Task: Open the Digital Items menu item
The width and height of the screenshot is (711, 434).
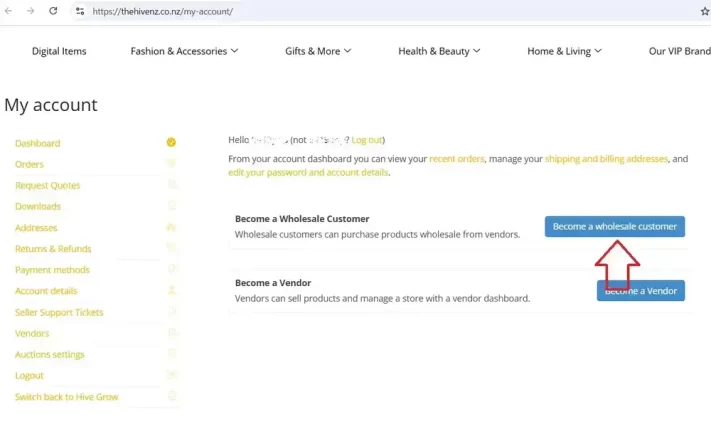Action: tap(59, 51)
